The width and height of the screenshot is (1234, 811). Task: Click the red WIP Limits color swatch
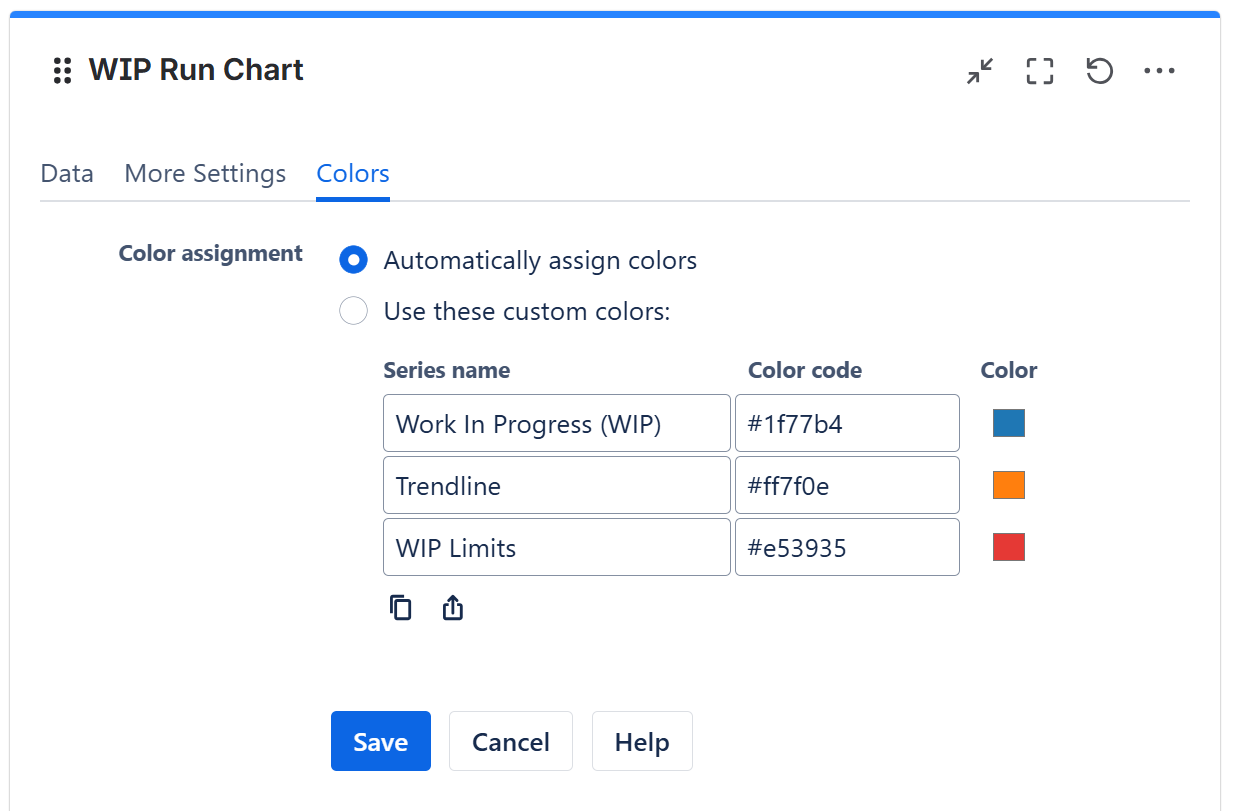(1008, 547)
